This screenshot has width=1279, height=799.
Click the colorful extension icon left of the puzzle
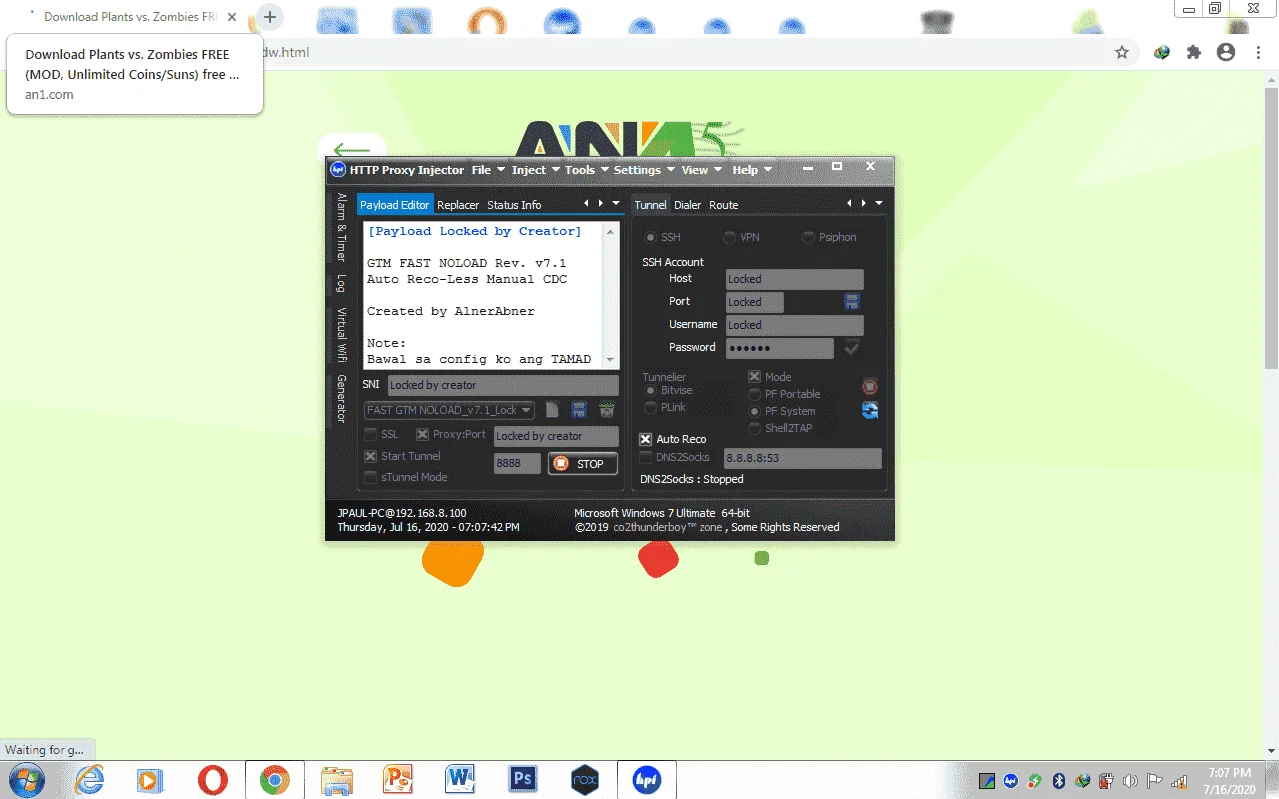click(1162, 52)
